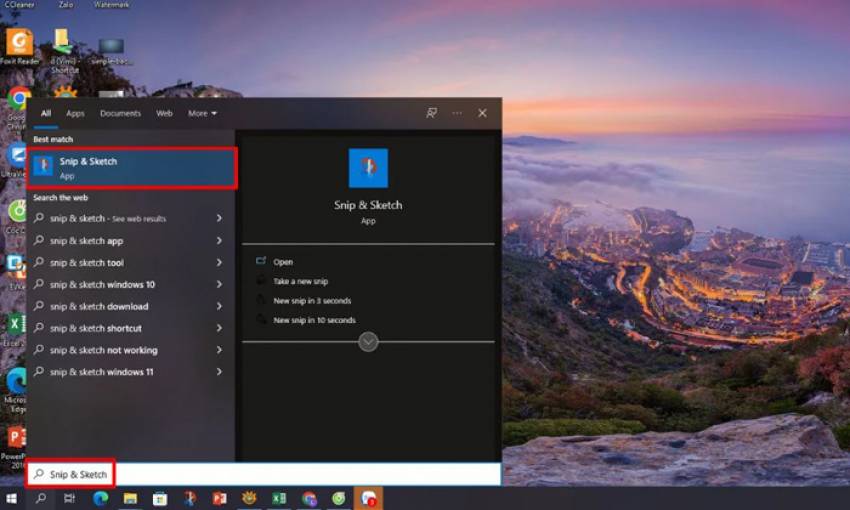Click Open in the Snip & Sketch preview pane

pos(282,262)
